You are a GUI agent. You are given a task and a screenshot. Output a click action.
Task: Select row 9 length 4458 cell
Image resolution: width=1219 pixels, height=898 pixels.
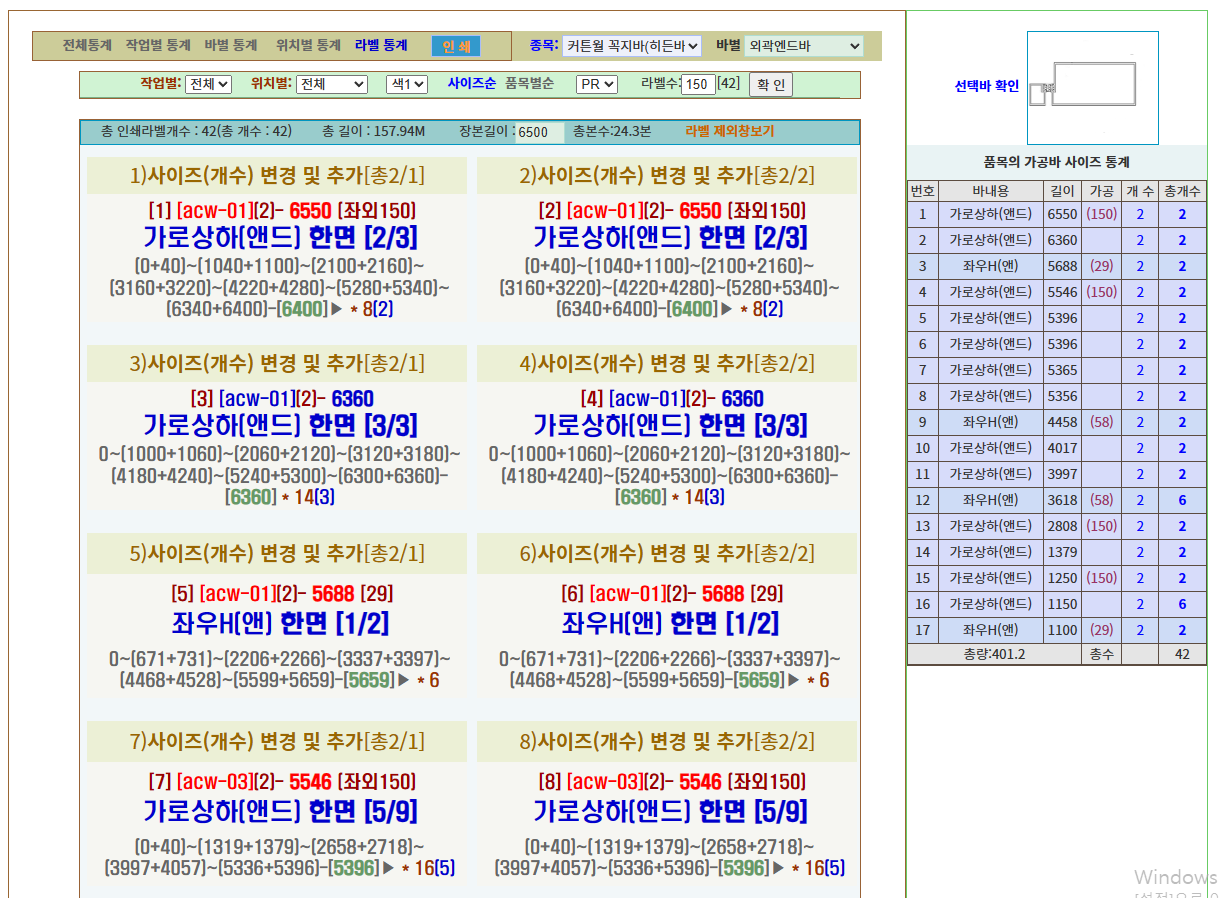click(x=1062, y=422)
